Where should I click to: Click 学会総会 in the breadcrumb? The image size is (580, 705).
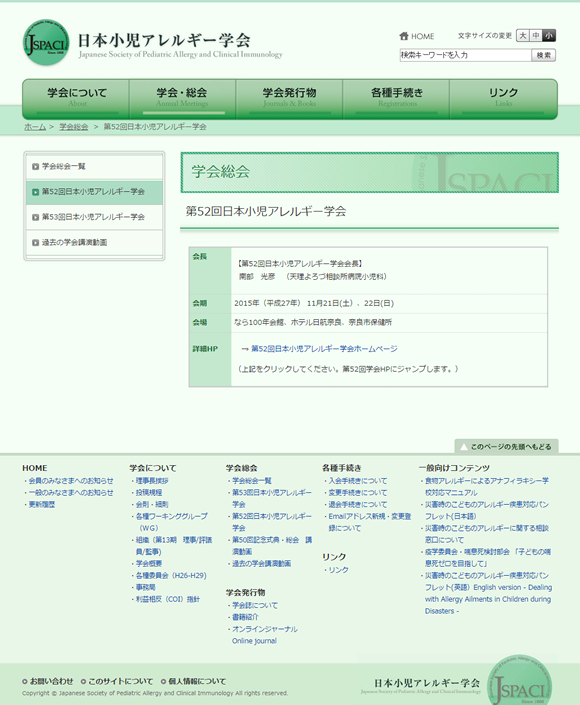click(x=74, y=127)
